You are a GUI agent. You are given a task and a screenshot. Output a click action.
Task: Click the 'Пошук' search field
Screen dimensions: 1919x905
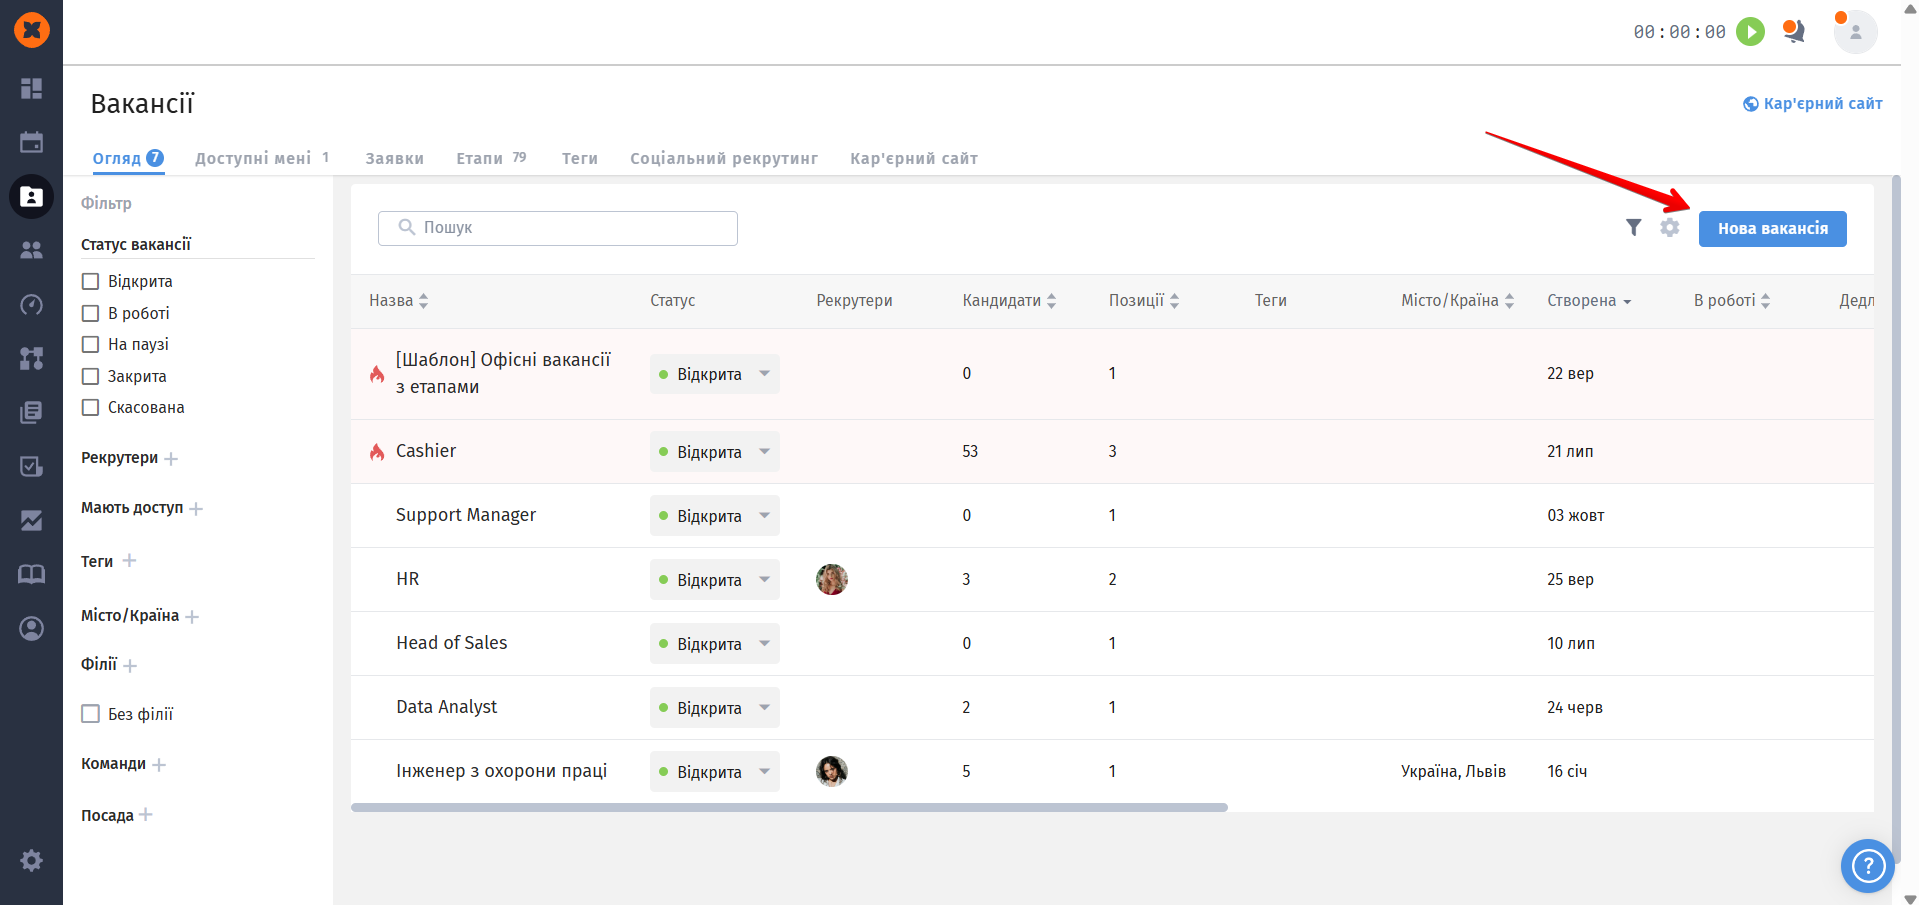[558, 228]
